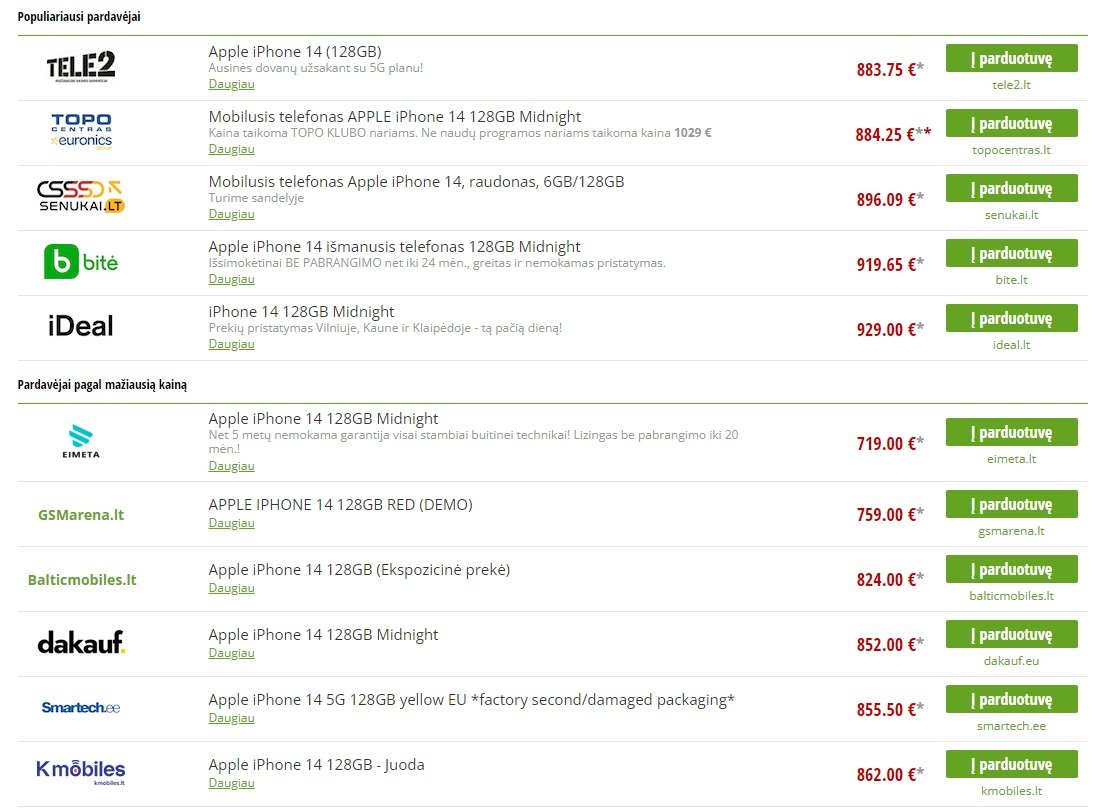Open the 'iPhone 14 128GB Midnight' iDeal title
The image size is (1104, 810).
pos(301,311)
